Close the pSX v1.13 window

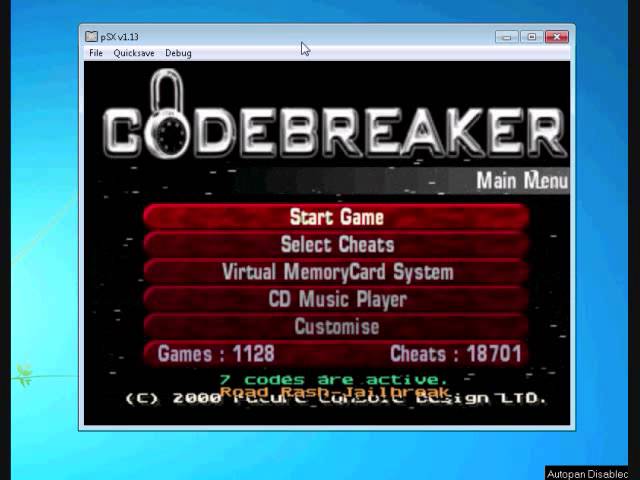(557, 37)
